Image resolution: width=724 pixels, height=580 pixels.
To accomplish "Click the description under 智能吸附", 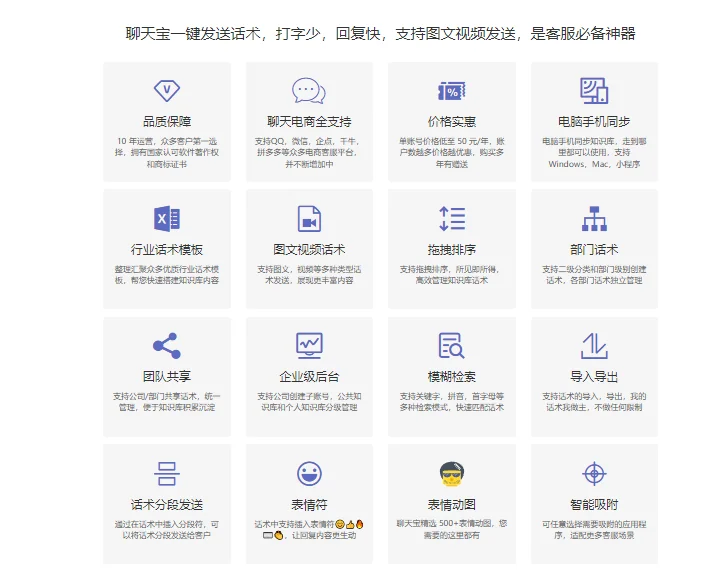I will coord(594,530).
